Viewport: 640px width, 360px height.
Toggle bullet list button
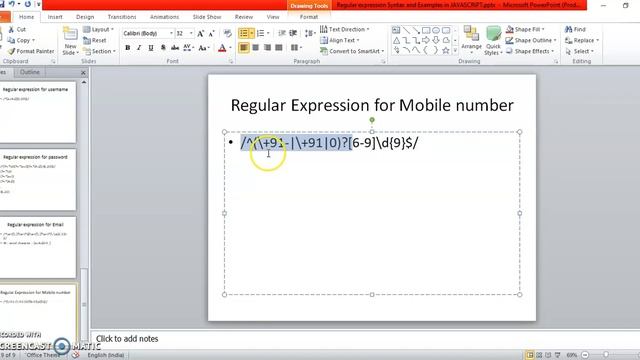244,33
